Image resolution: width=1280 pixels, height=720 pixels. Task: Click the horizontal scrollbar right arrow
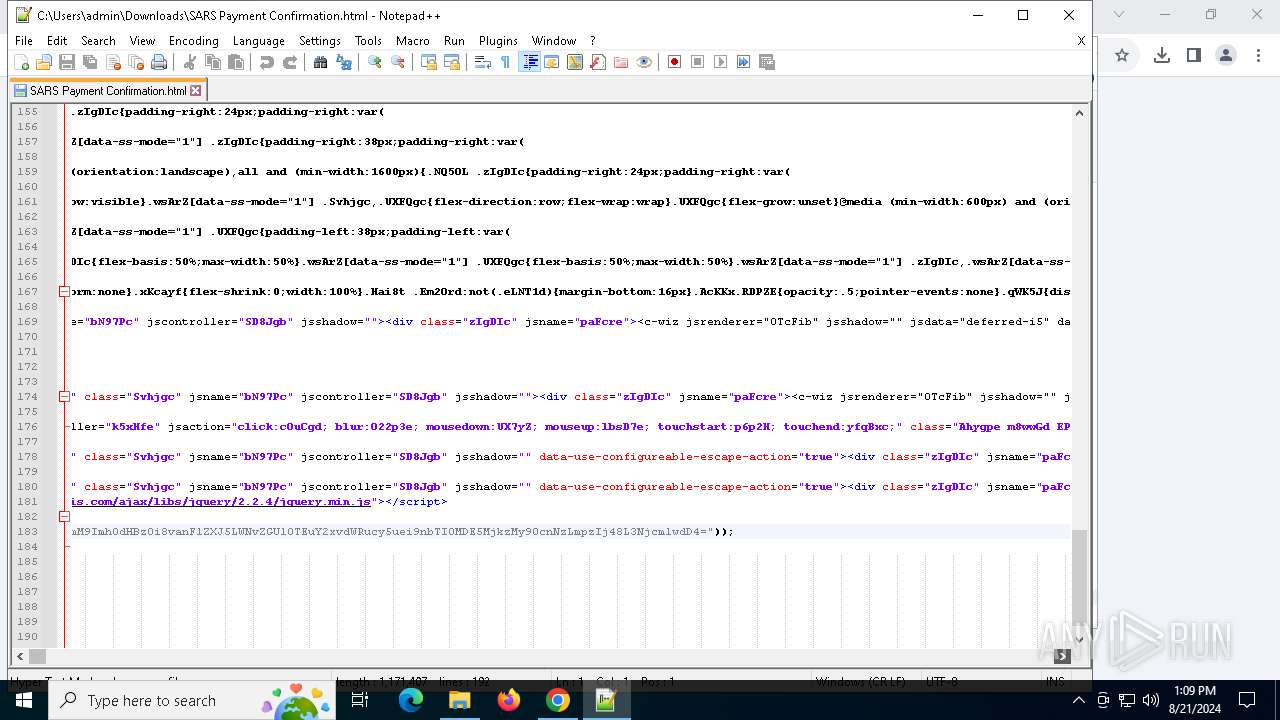pos(1062,656)
